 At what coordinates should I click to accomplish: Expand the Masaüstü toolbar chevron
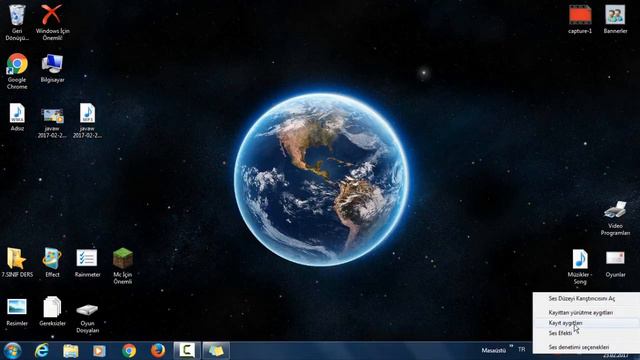pos(511,347)
